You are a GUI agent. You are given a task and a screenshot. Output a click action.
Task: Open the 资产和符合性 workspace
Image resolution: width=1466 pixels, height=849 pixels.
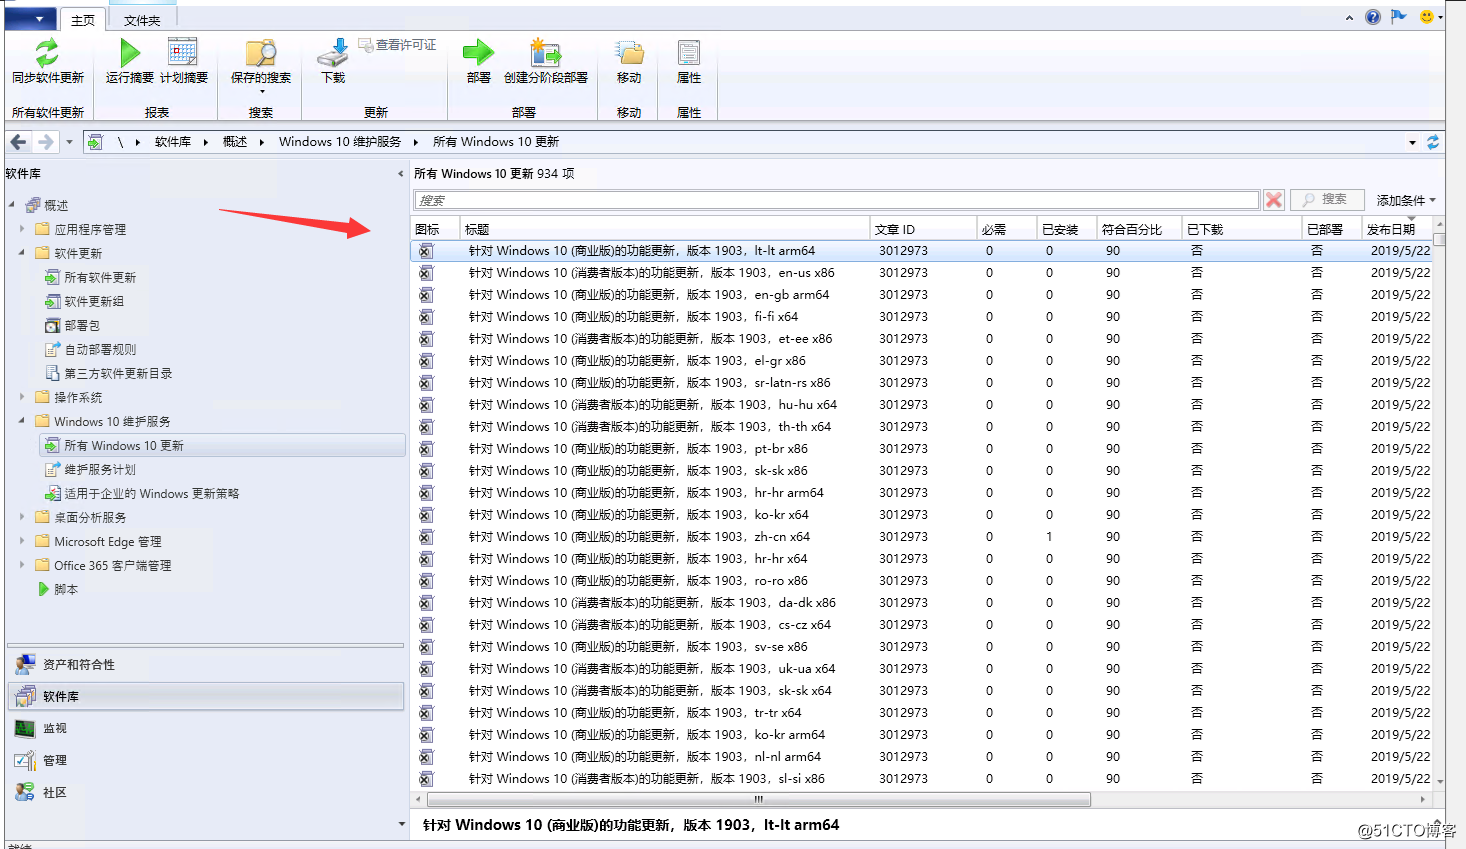205,664
